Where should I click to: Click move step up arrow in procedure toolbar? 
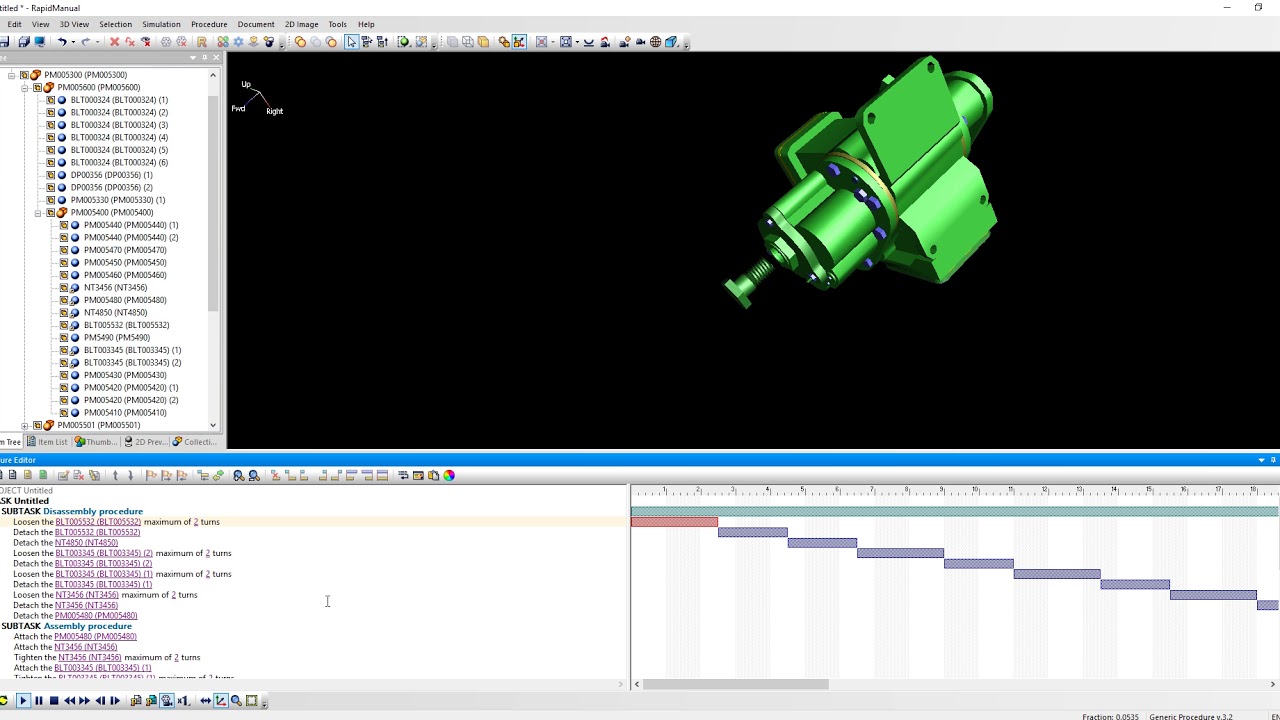[x=115, y=475]
